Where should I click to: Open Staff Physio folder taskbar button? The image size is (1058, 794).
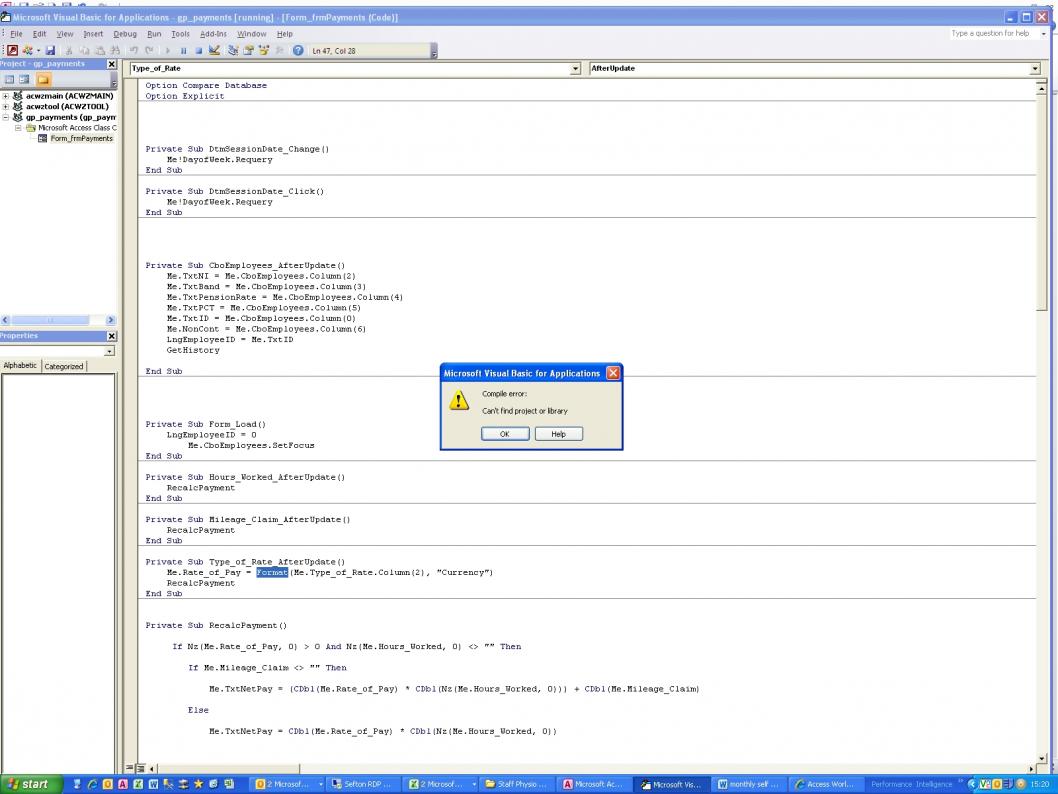[518, 784]
